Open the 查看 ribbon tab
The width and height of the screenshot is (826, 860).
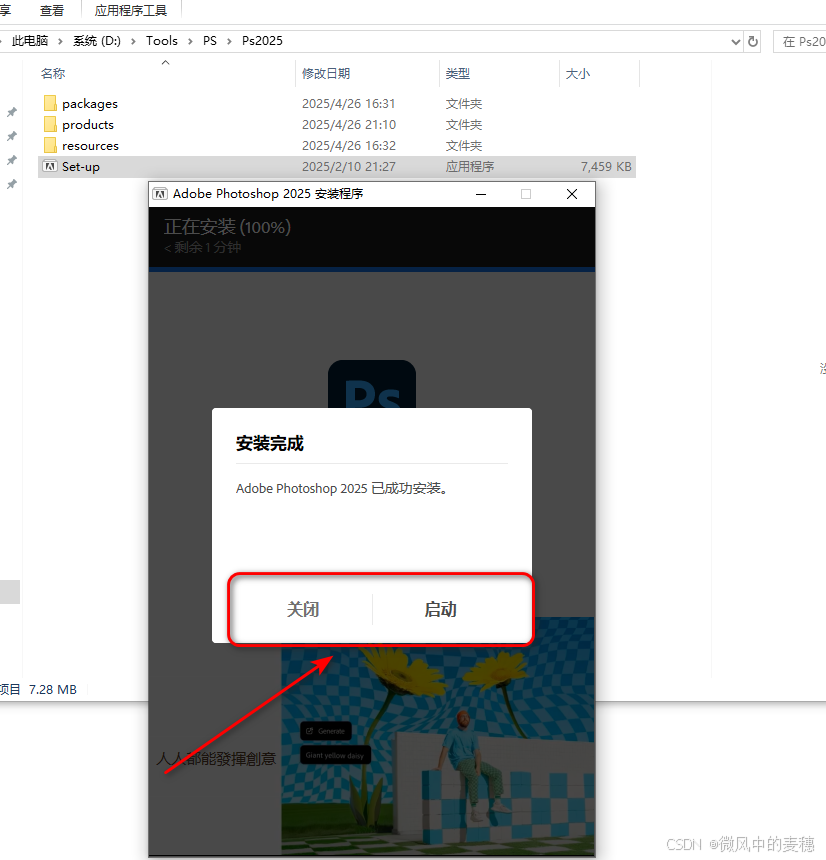[52, 10]
